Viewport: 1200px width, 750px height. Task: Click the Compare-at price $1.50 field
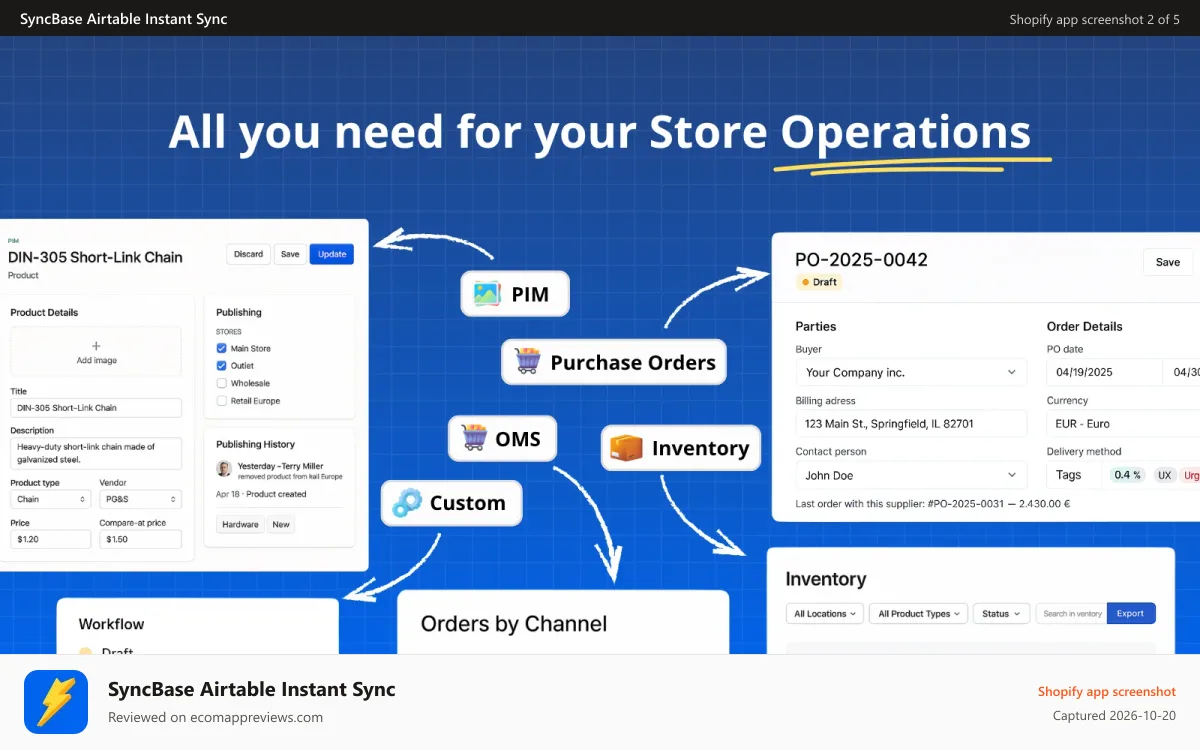(x=140, y=539)
